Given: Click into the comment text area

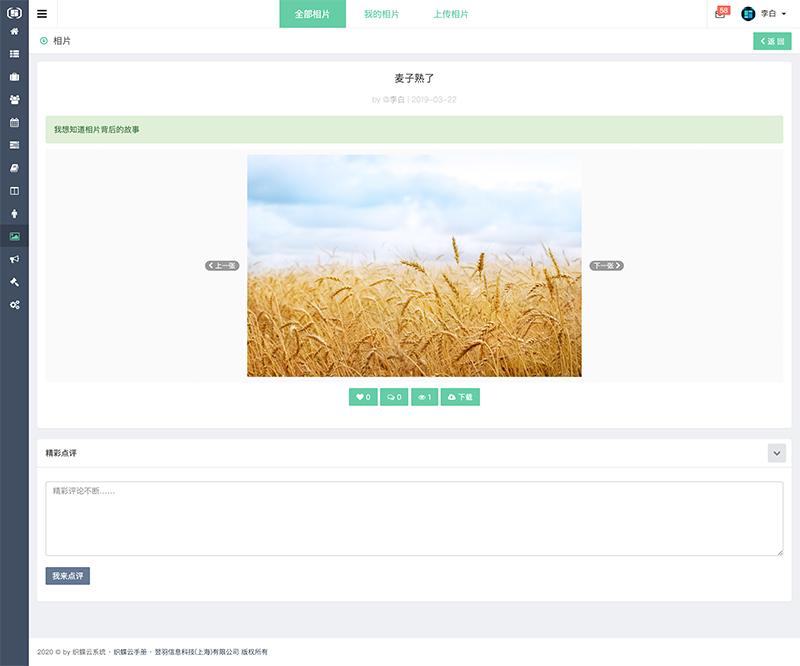Looking at the screenshot, I should coord(414,518).
